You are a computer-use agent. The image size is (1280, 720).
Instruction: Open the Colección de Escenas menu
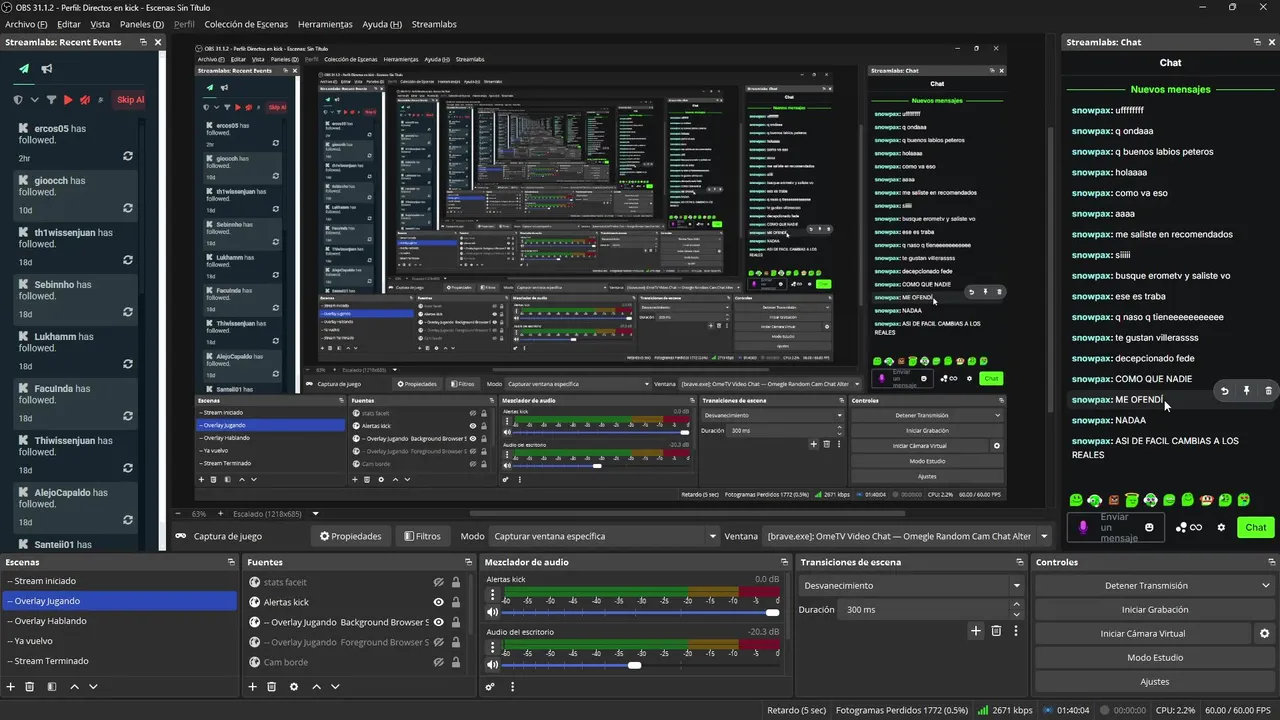click(246, 24)
